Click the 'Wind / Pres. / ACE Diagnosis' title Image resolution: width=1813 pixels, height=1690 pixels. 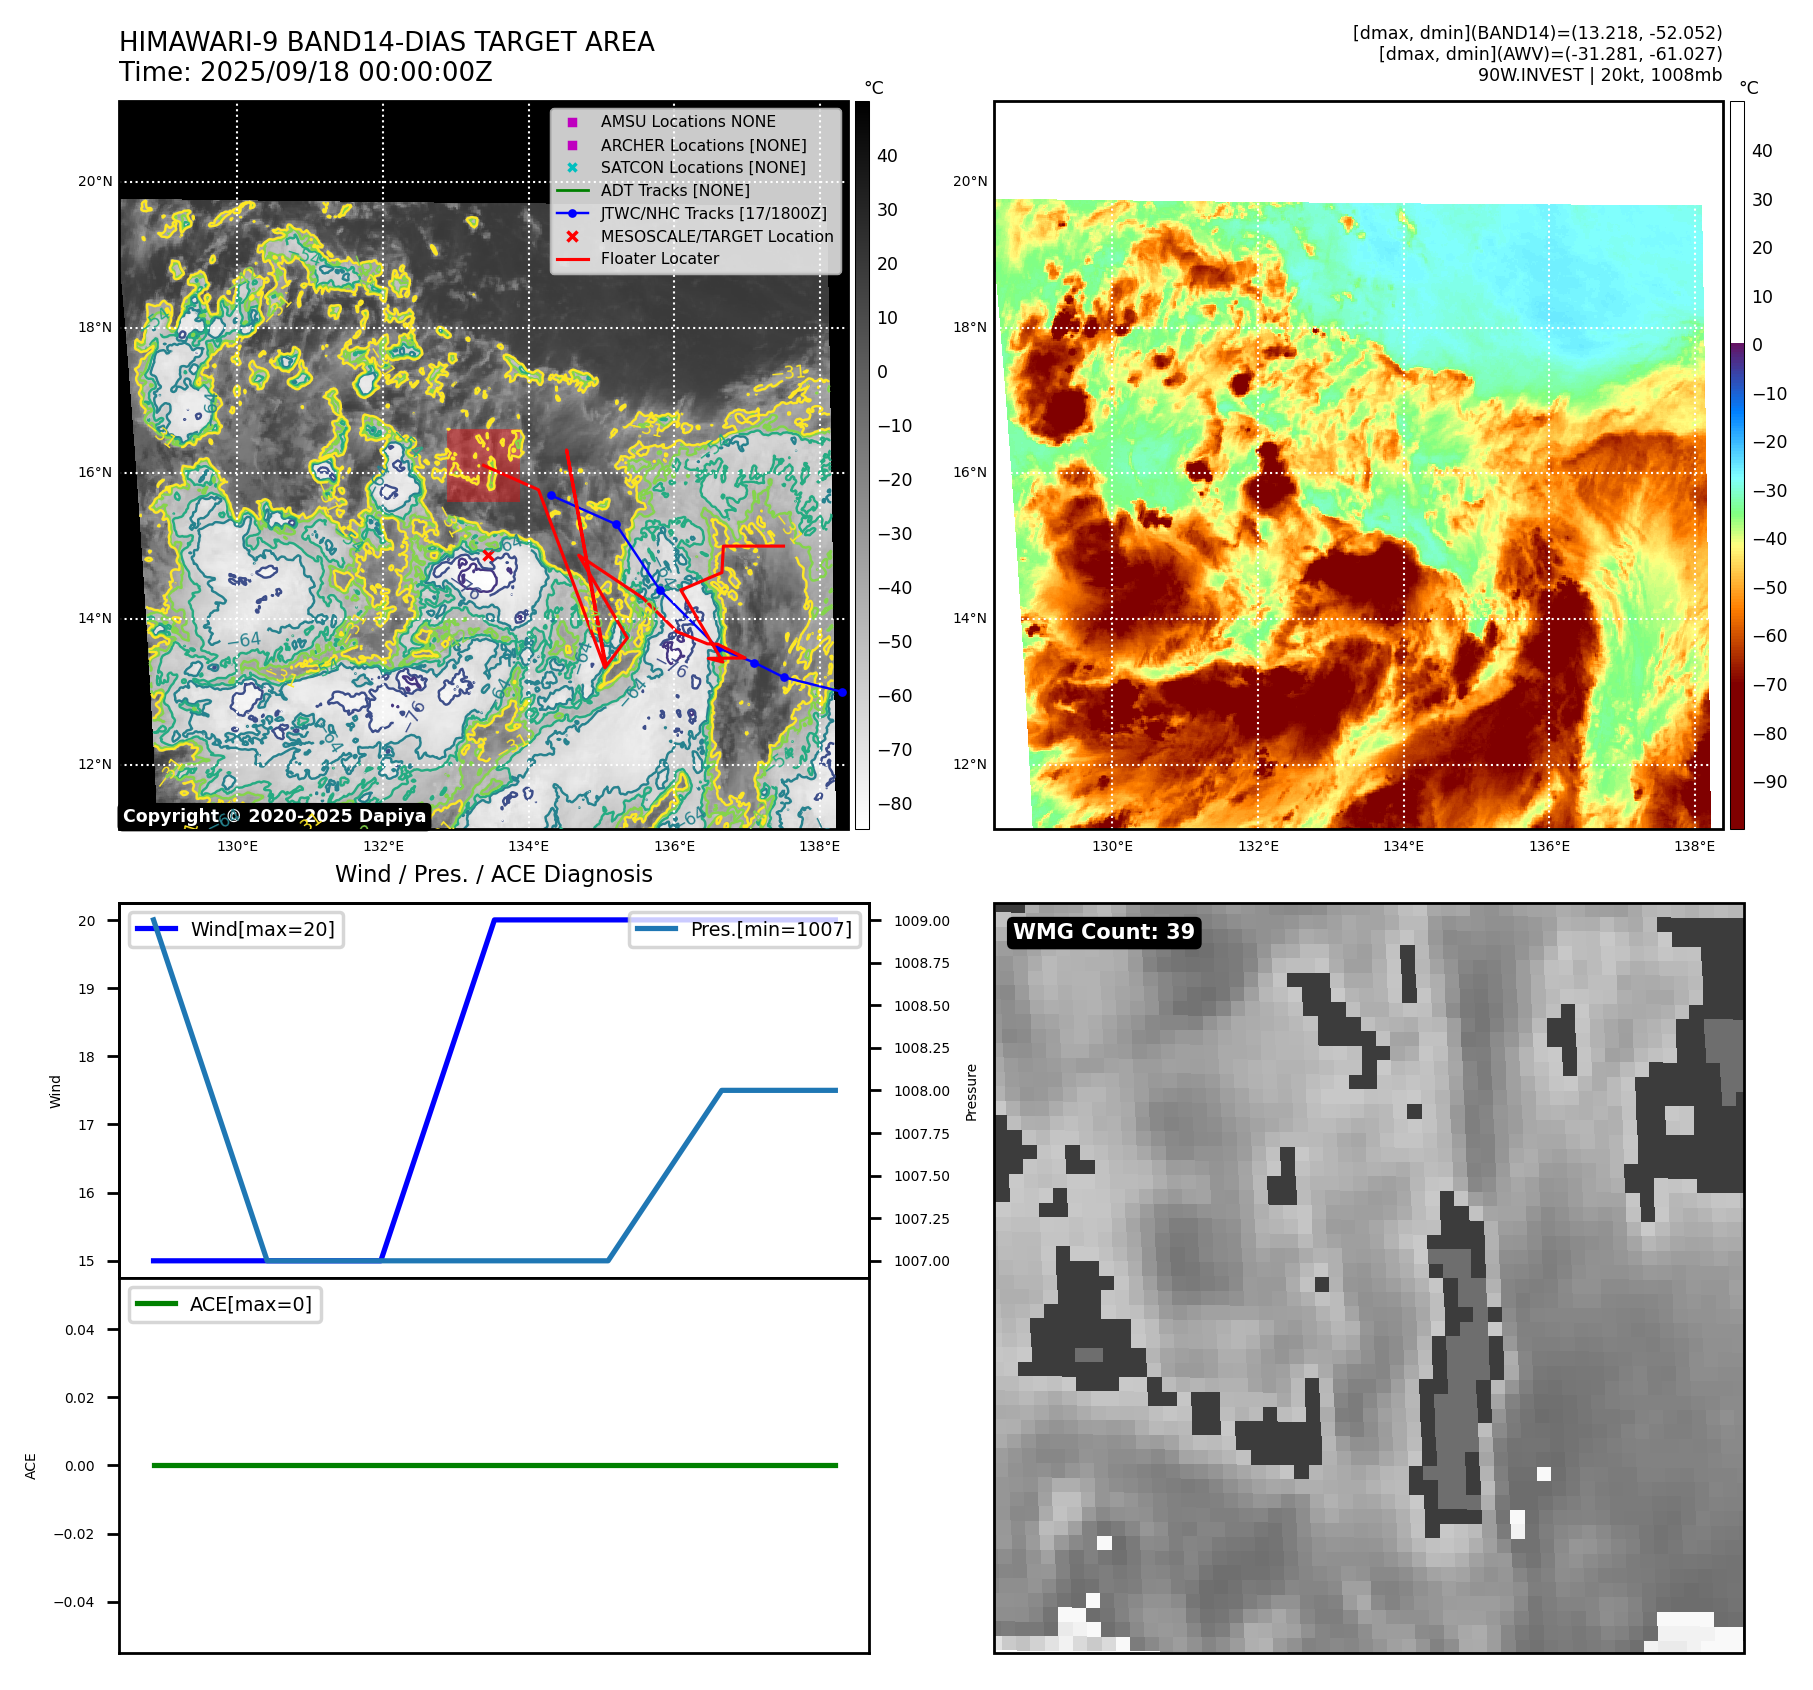(x=494, y=874)
